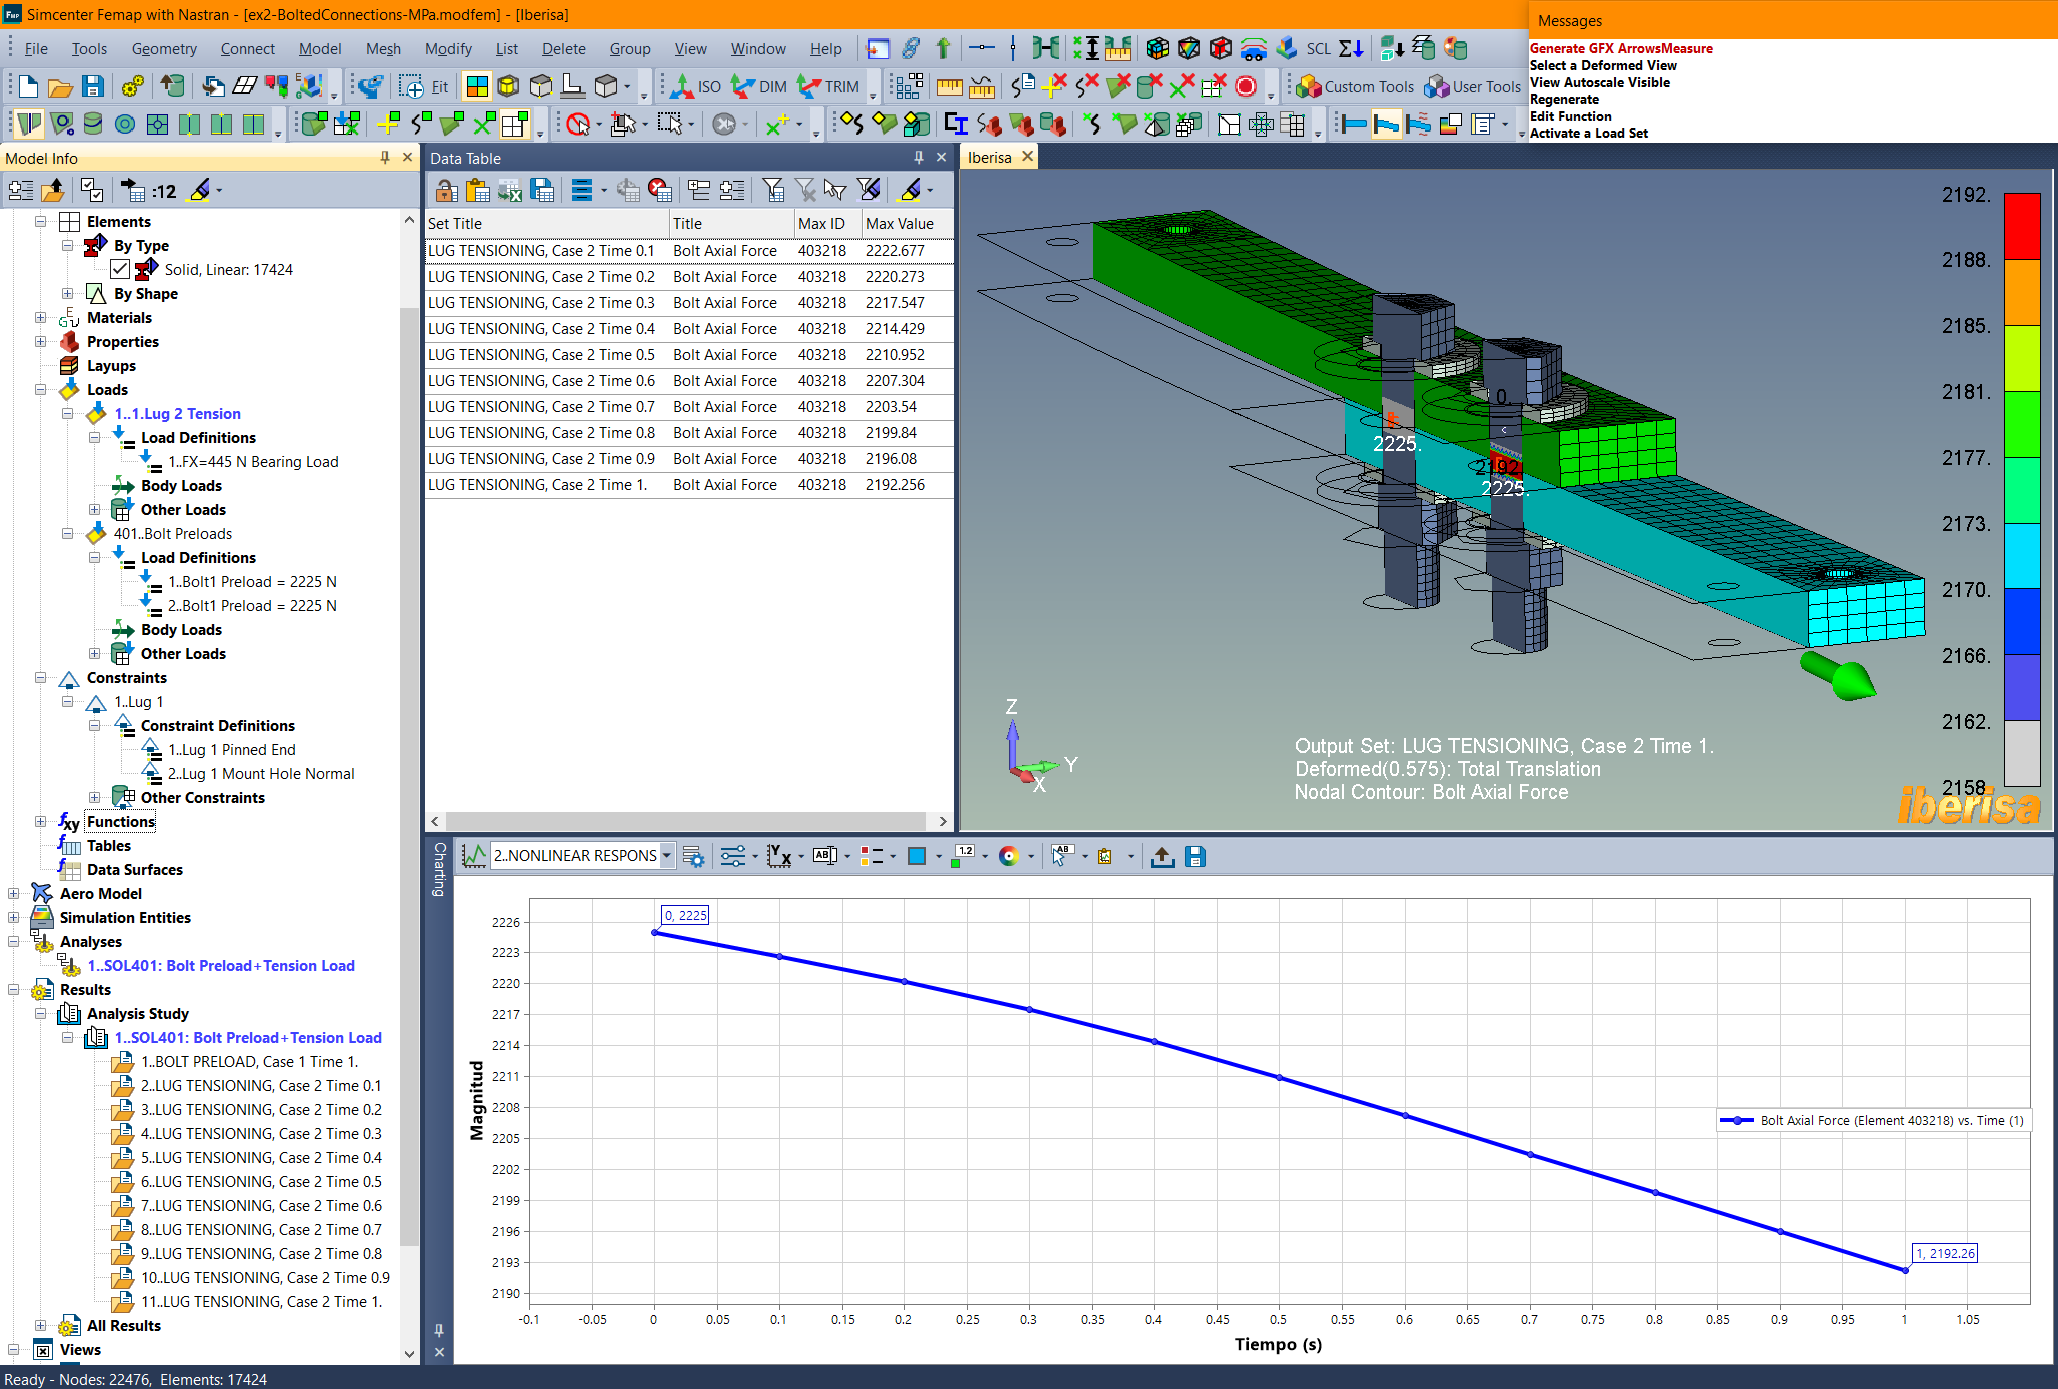The height and width of the screenshot is (1389, 2058).
Task: Click the selector stop-cursor icon
Action: click(x=579, y=124)
